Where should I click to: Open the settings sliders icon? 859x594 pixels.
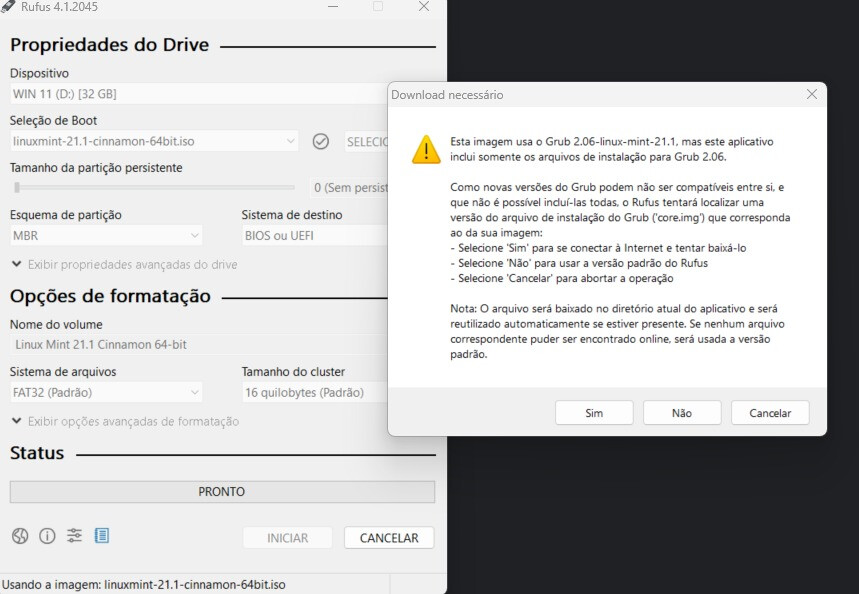coord(75,536)
